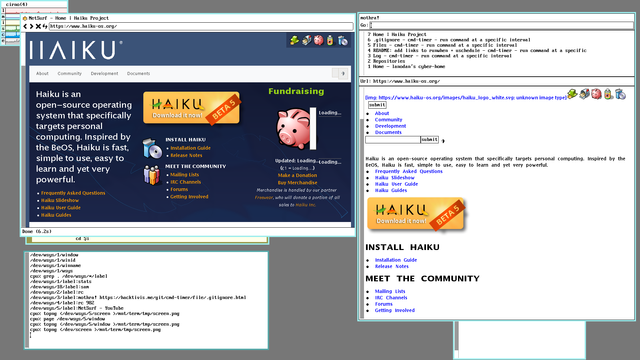This screenshot has height=360, width=640.
Task: Open Haiku Slideshow link in mothra
Action: coord(395,178)
